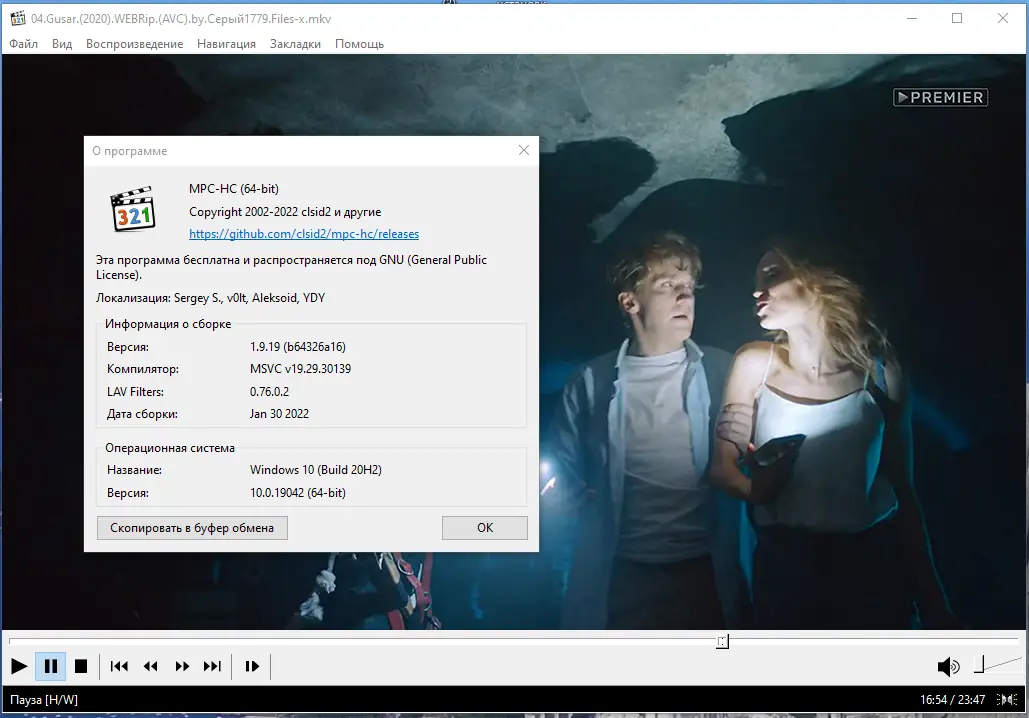Close the О программе dialog
Viewport: 1029px width, 718px height.
(x=524, y=150)
